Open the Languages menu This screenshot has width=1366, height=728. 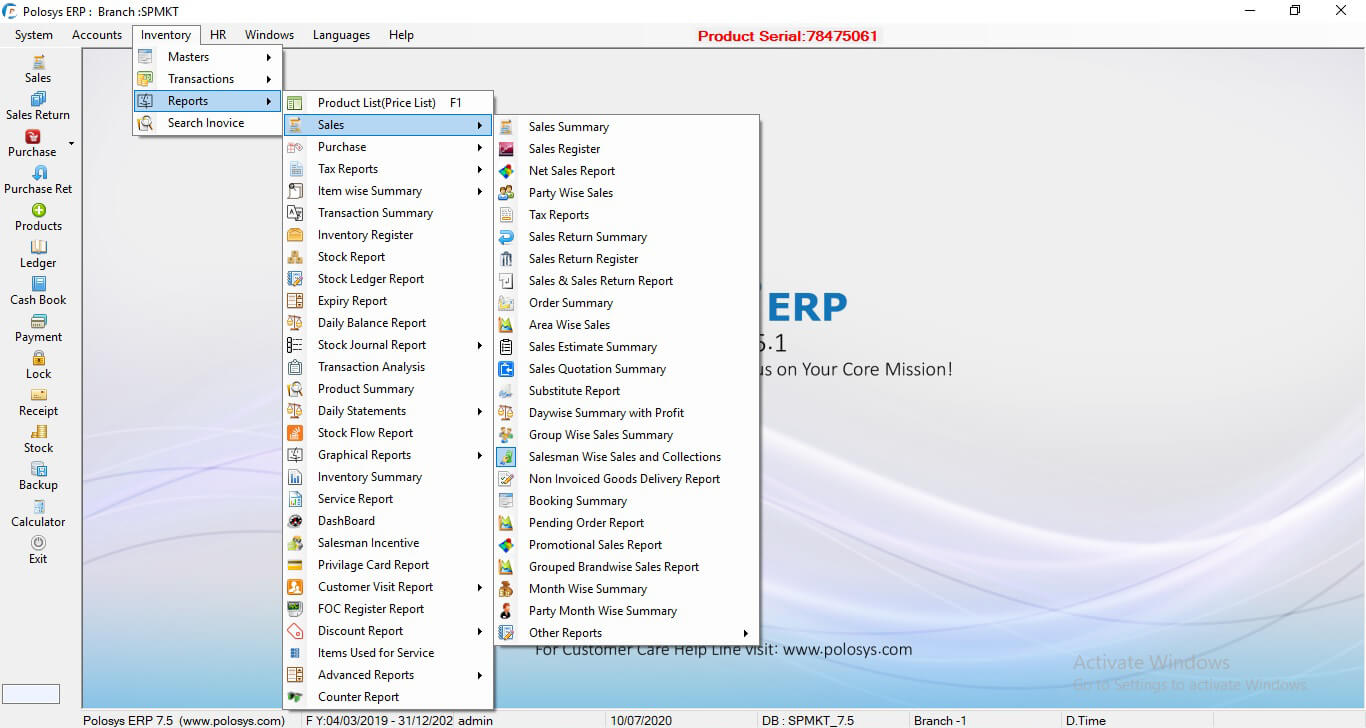341,35
